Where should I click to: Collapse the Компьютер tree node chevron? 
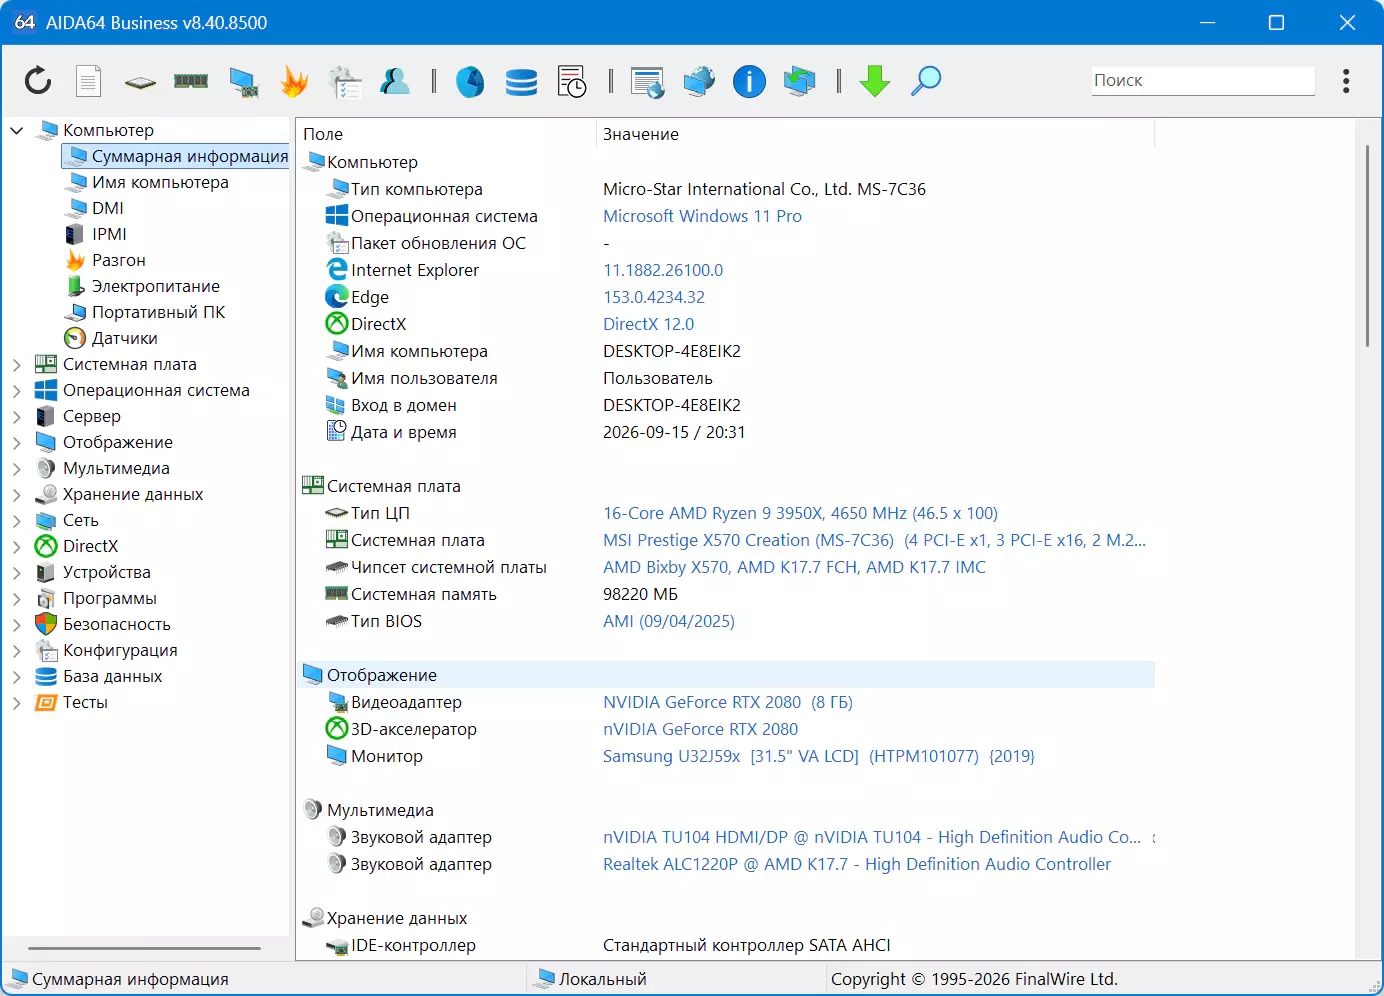coord(16,130)
